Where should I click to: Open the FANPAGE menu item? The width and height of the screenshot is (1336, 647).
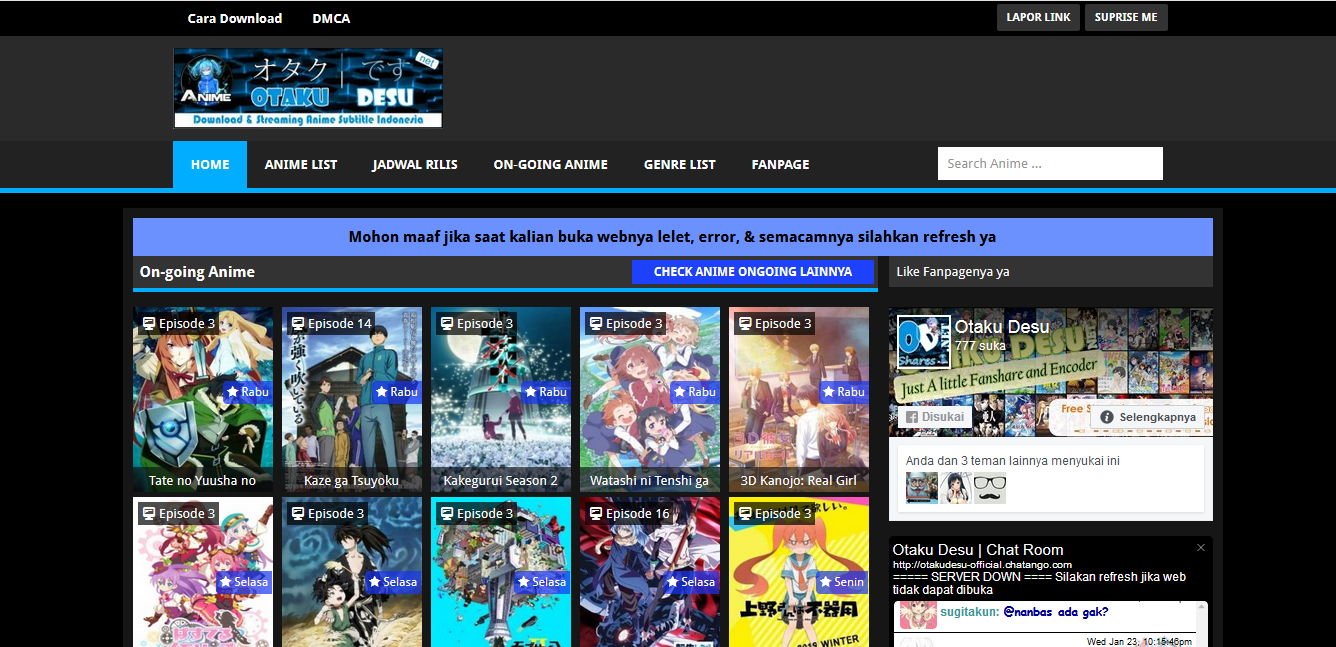780,164
